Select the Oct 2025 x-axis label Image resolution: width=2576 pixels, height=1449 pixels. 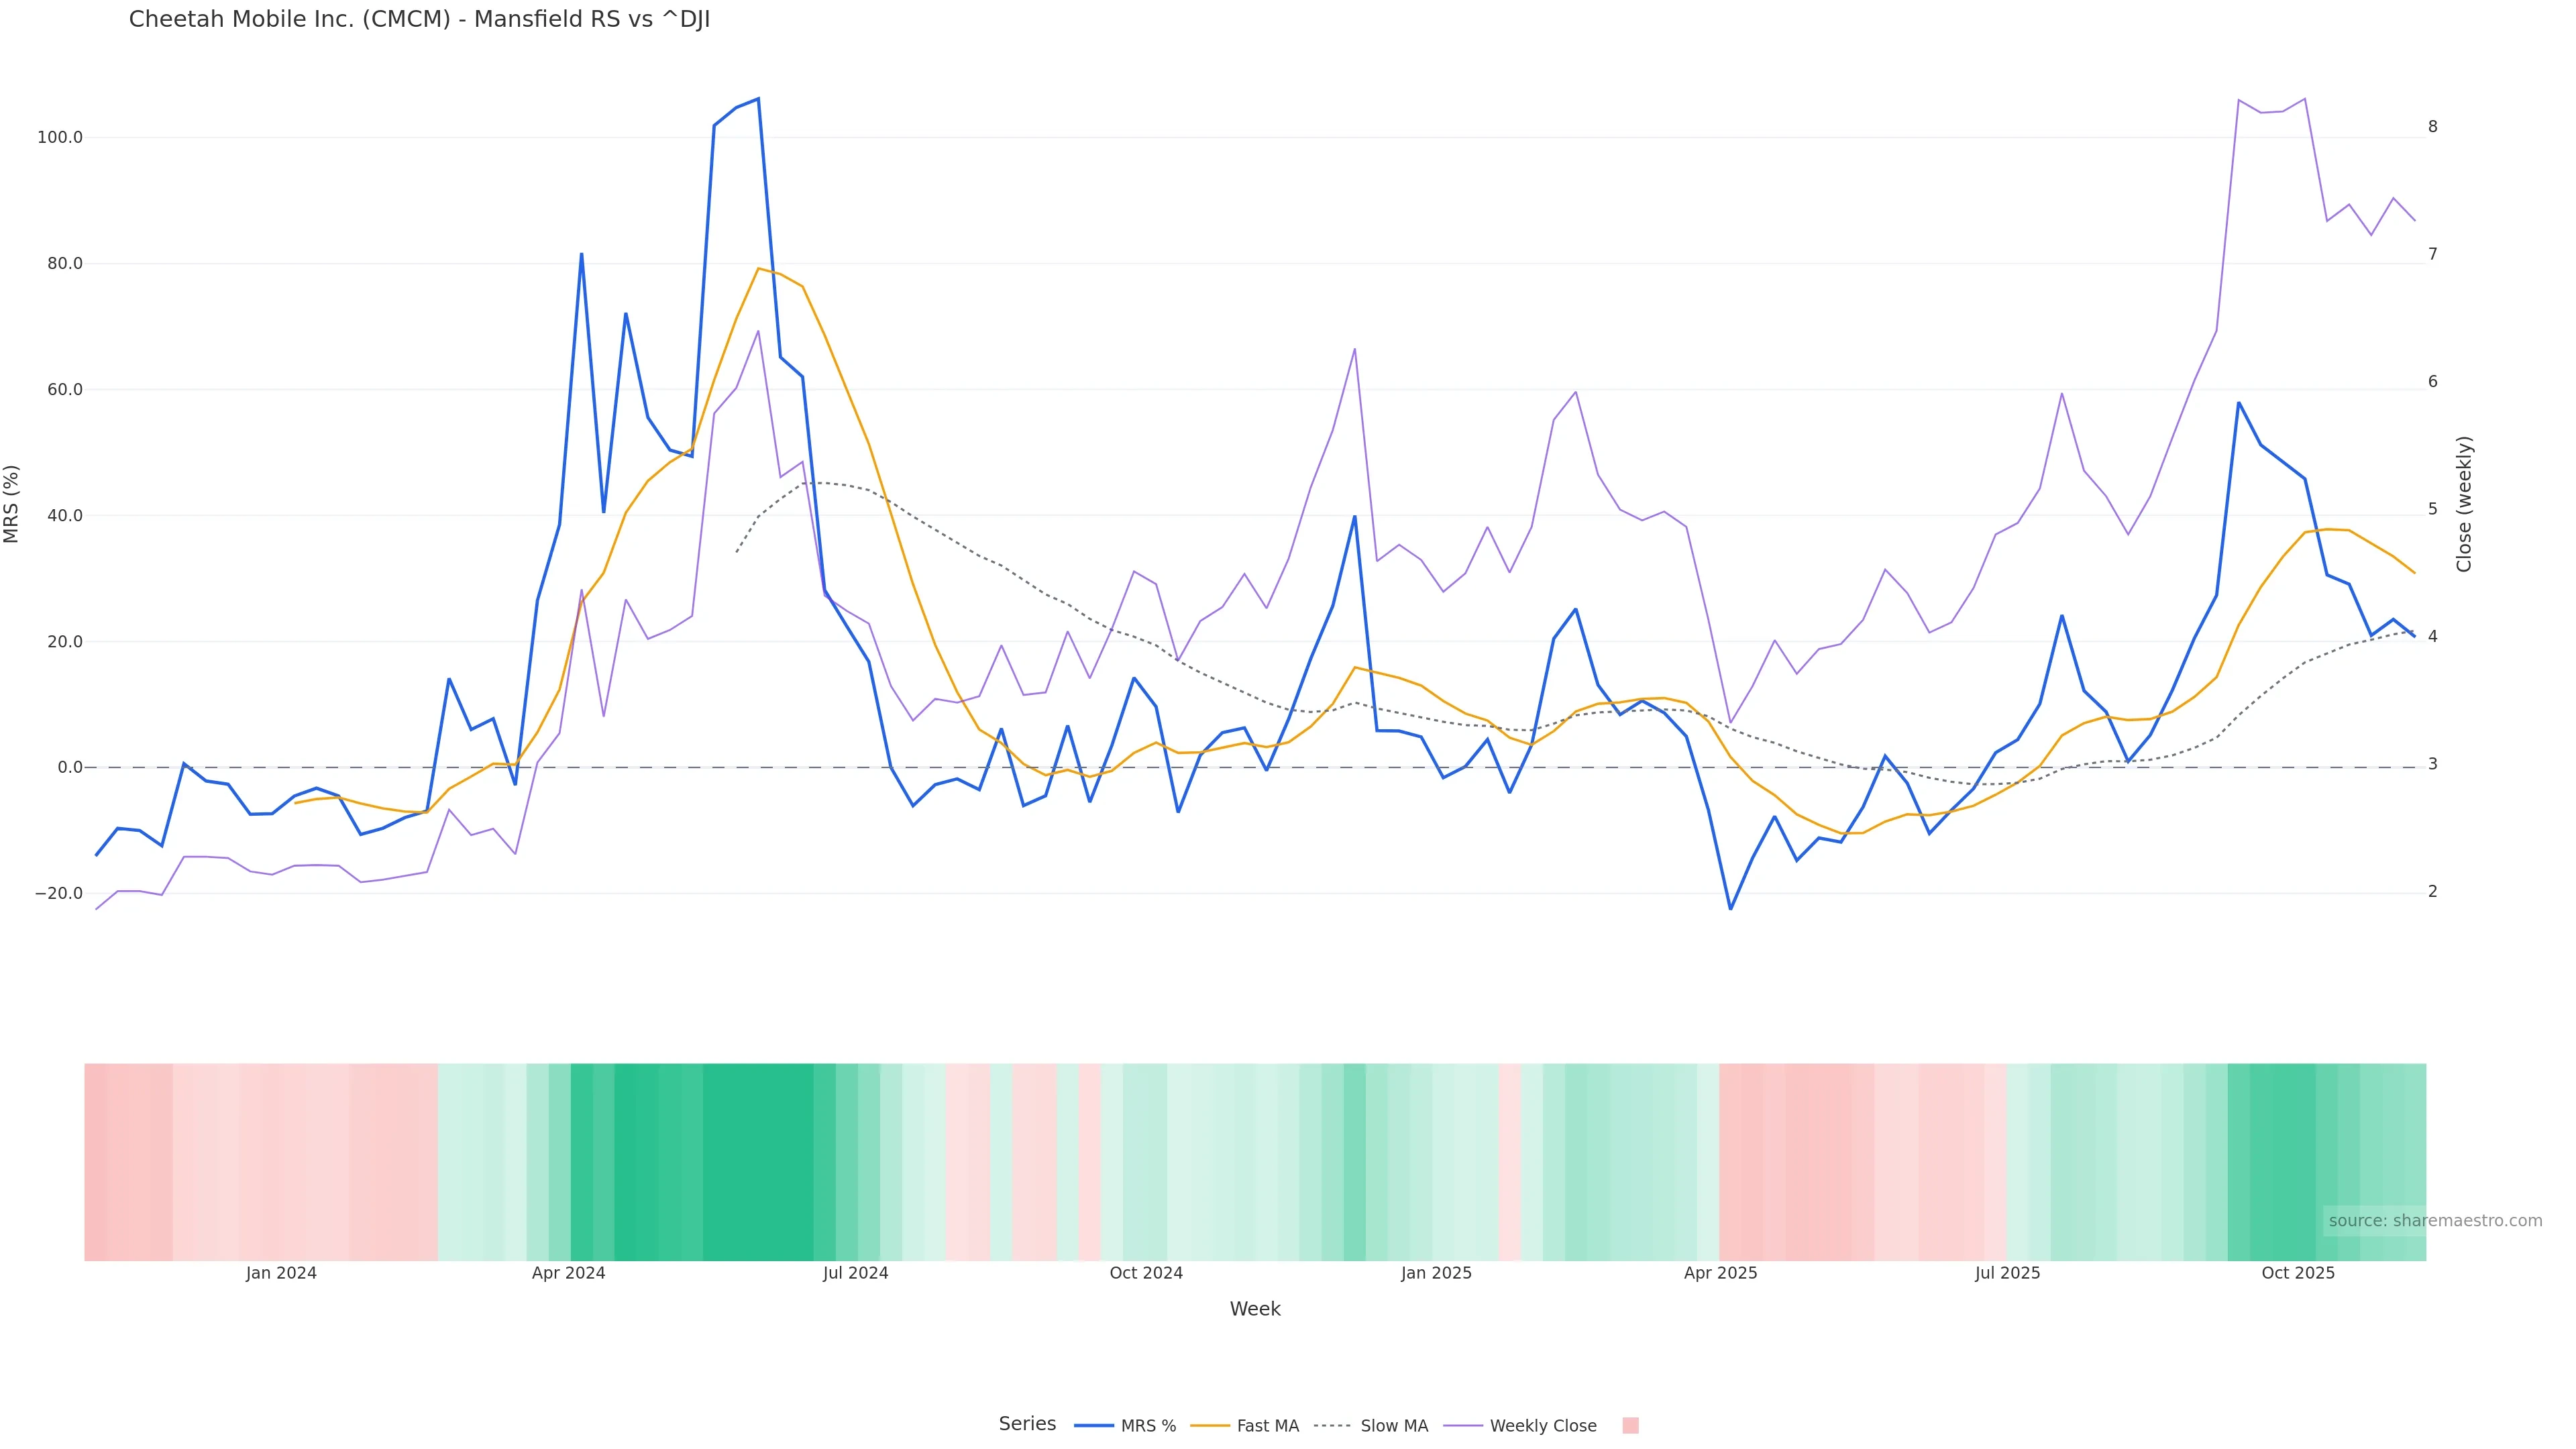(2298, 1273)
